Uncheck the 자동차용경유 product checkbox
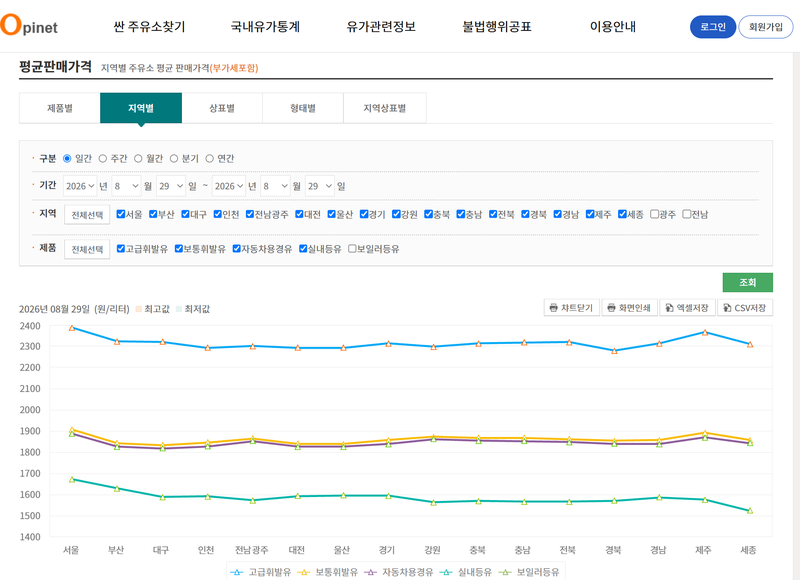 coord(237,248)
